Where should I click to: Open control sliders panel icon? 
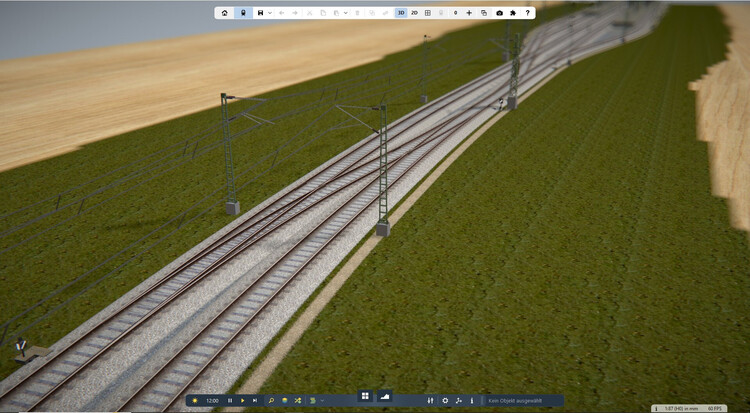430,401
